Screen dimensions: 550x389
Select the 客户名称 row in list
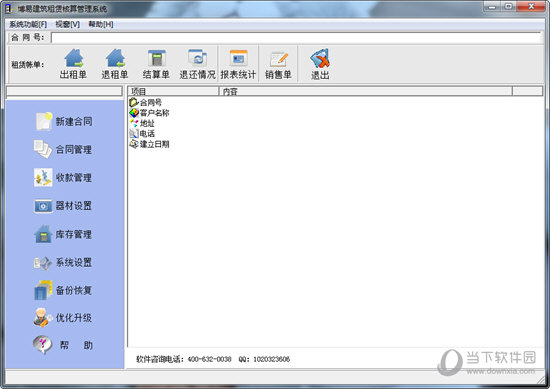[x=149, y=113]
